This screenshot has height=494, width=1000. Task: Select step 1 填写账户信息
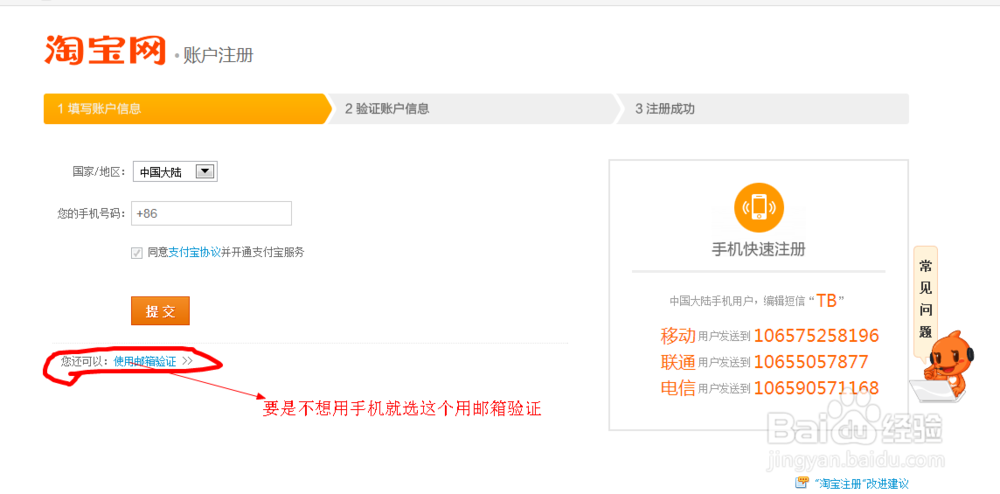186,109
